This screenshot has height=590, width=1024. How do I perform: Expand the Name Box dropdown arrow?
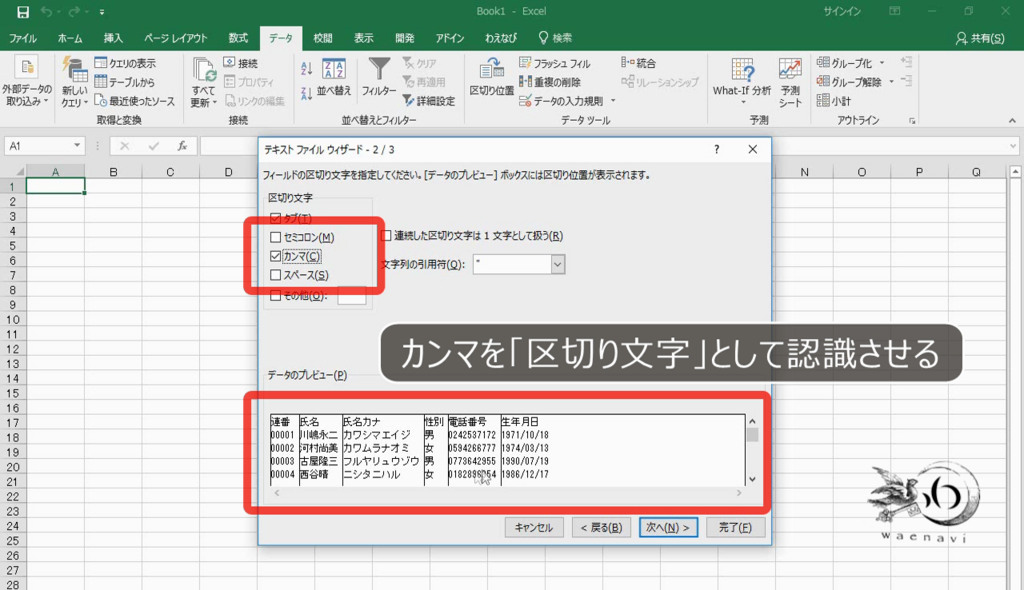(x=77, y=146)
